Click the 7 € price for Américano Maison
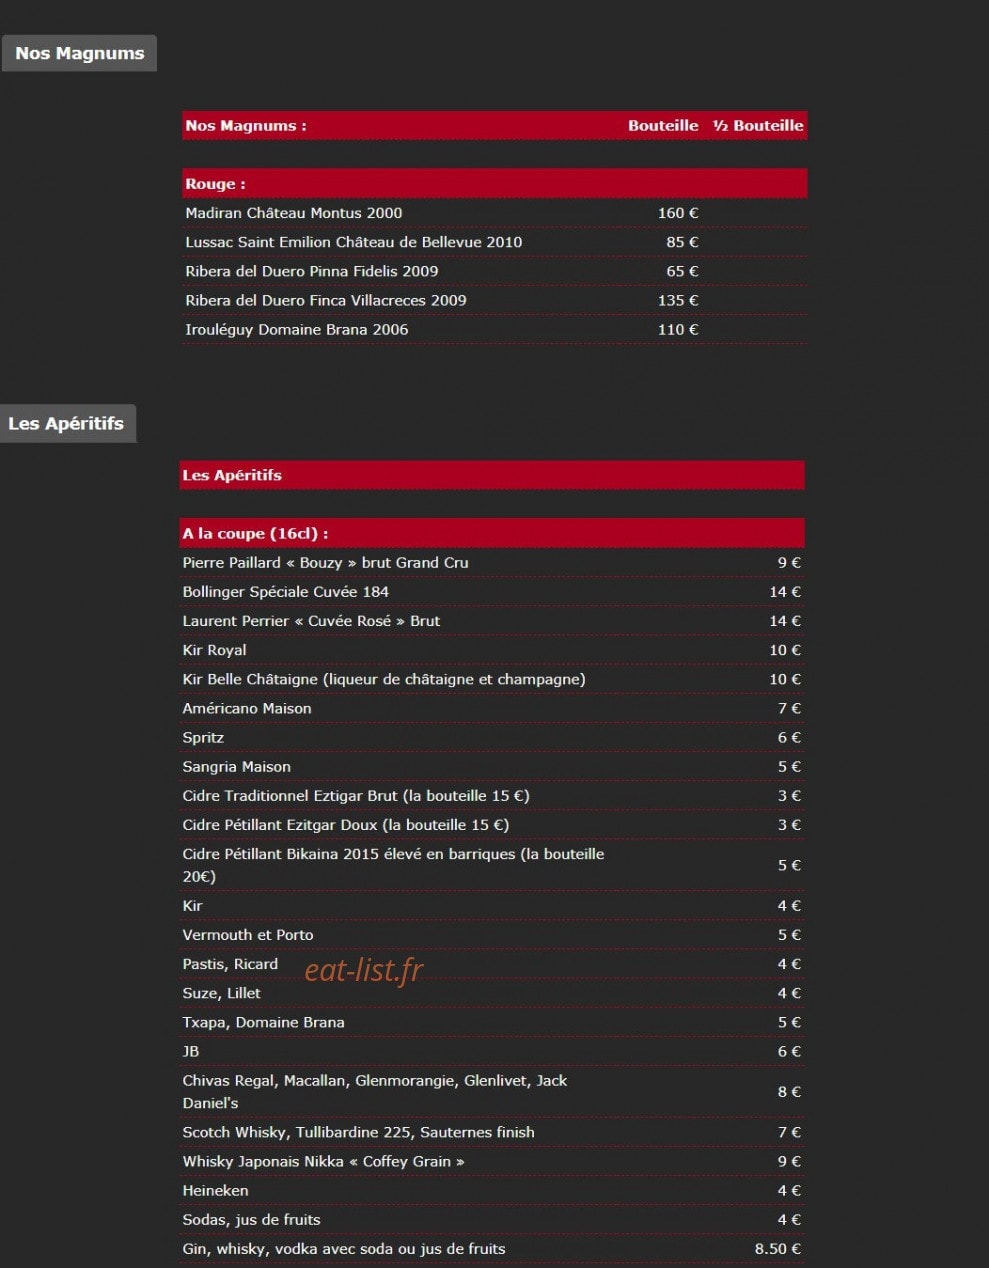This screenshot has width=989, height=1268. tap(789, 708)
